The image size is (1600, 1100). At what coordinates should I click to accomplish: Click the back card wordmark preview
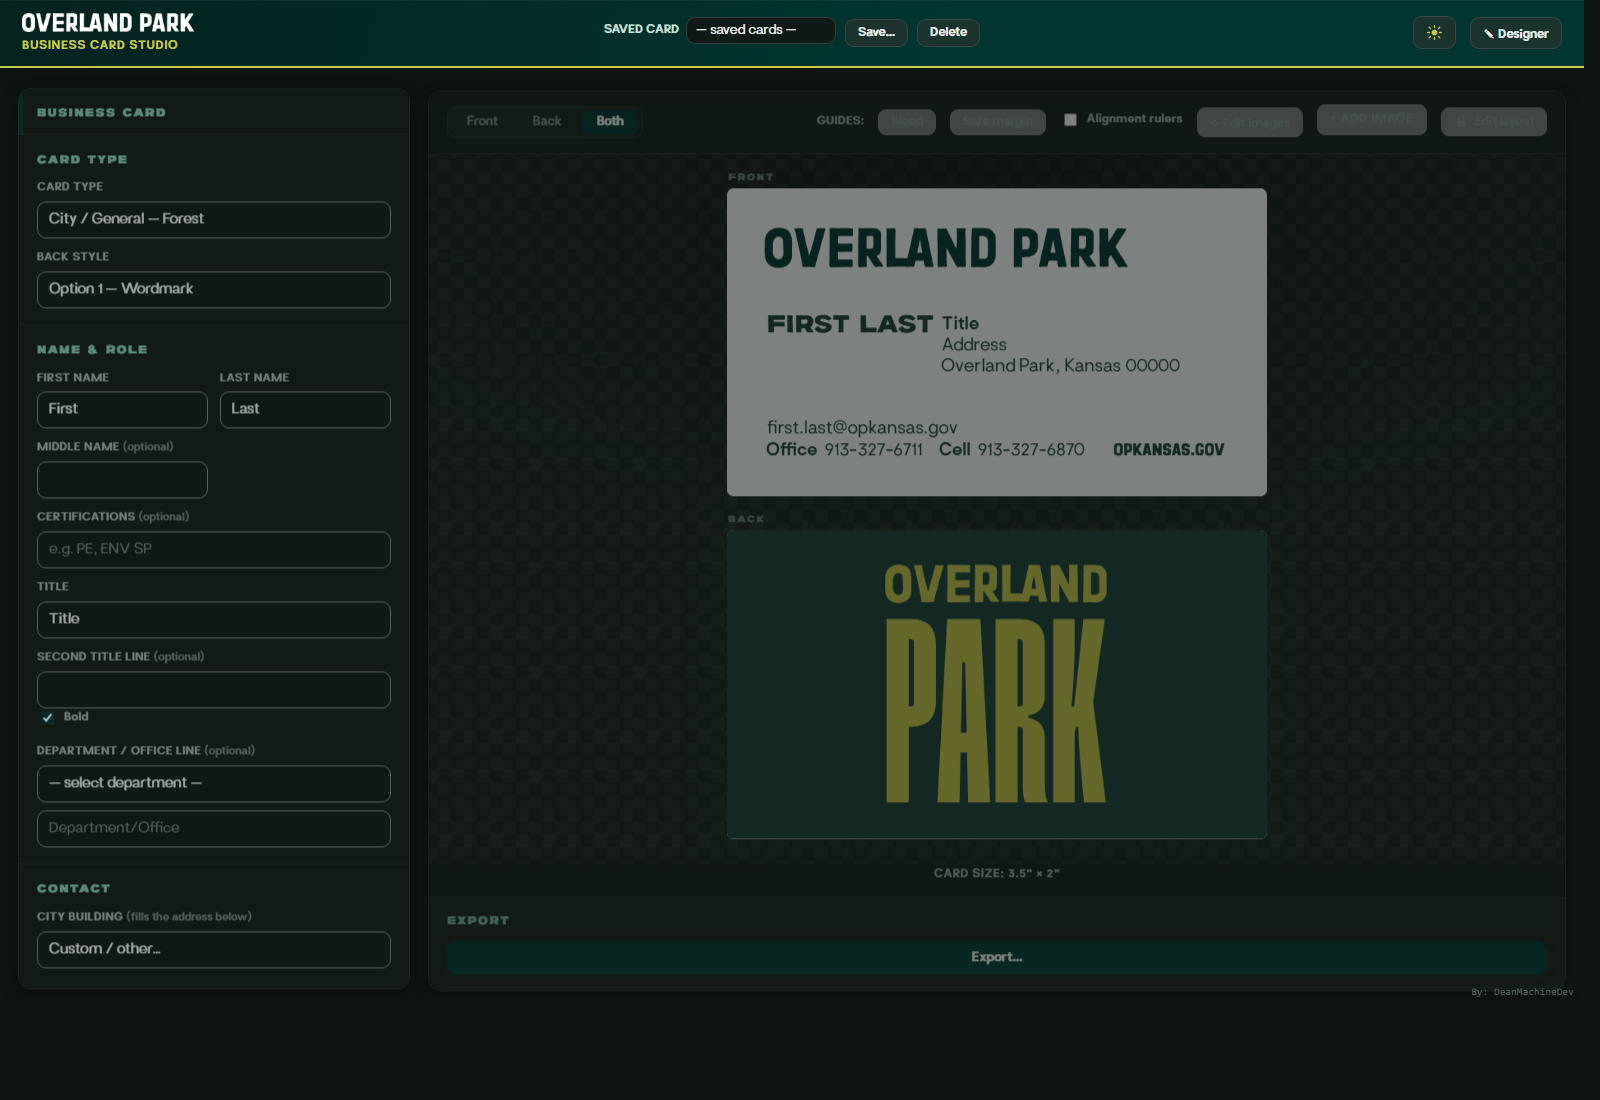(x=997, y=684)
